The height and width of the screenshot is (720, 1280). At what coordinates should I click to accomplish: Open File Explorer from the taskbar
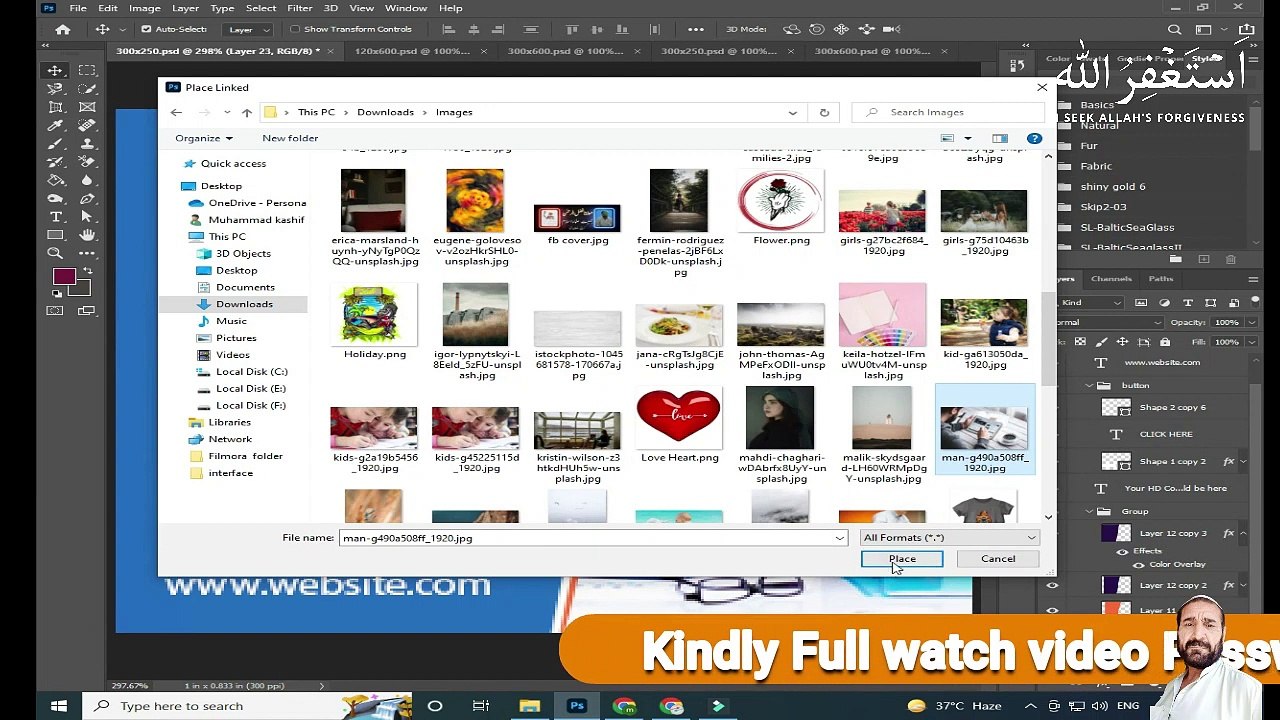pyautogui.click(x=529, y=706)
